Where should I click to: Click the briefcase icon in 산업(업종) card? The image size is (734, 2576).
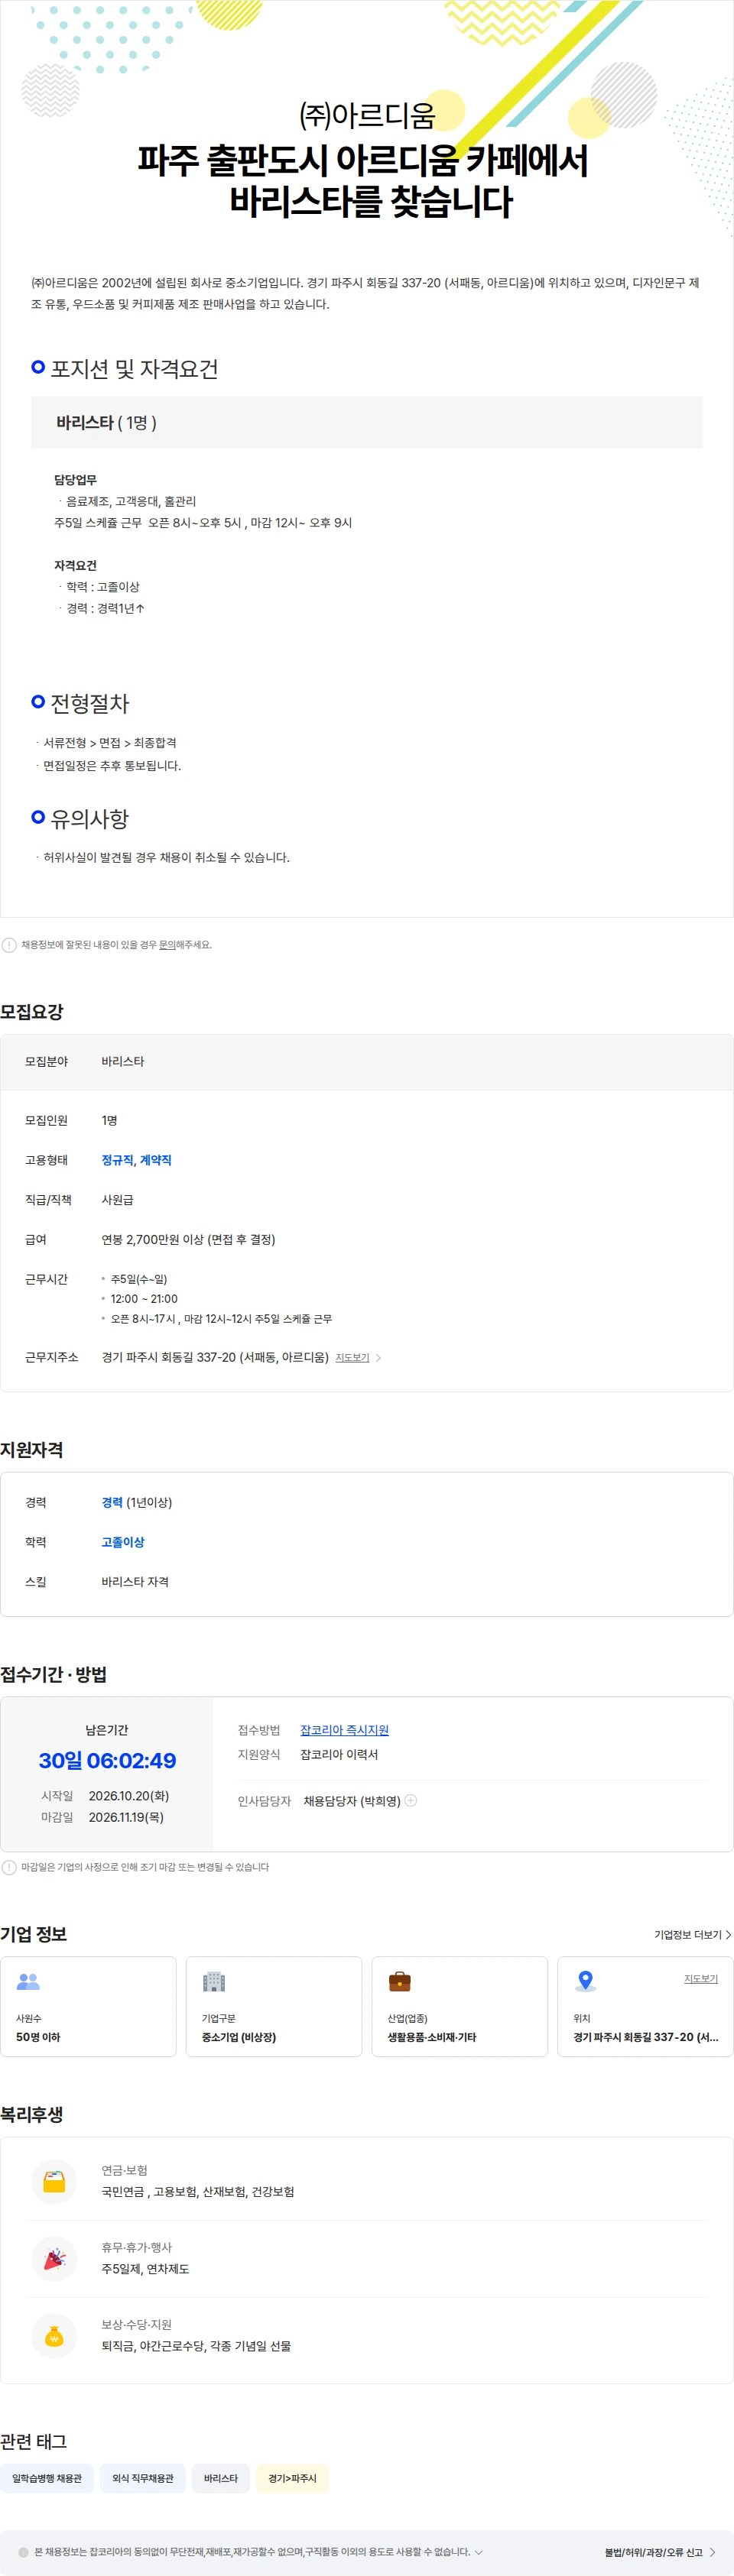[x=400, y=1981]
